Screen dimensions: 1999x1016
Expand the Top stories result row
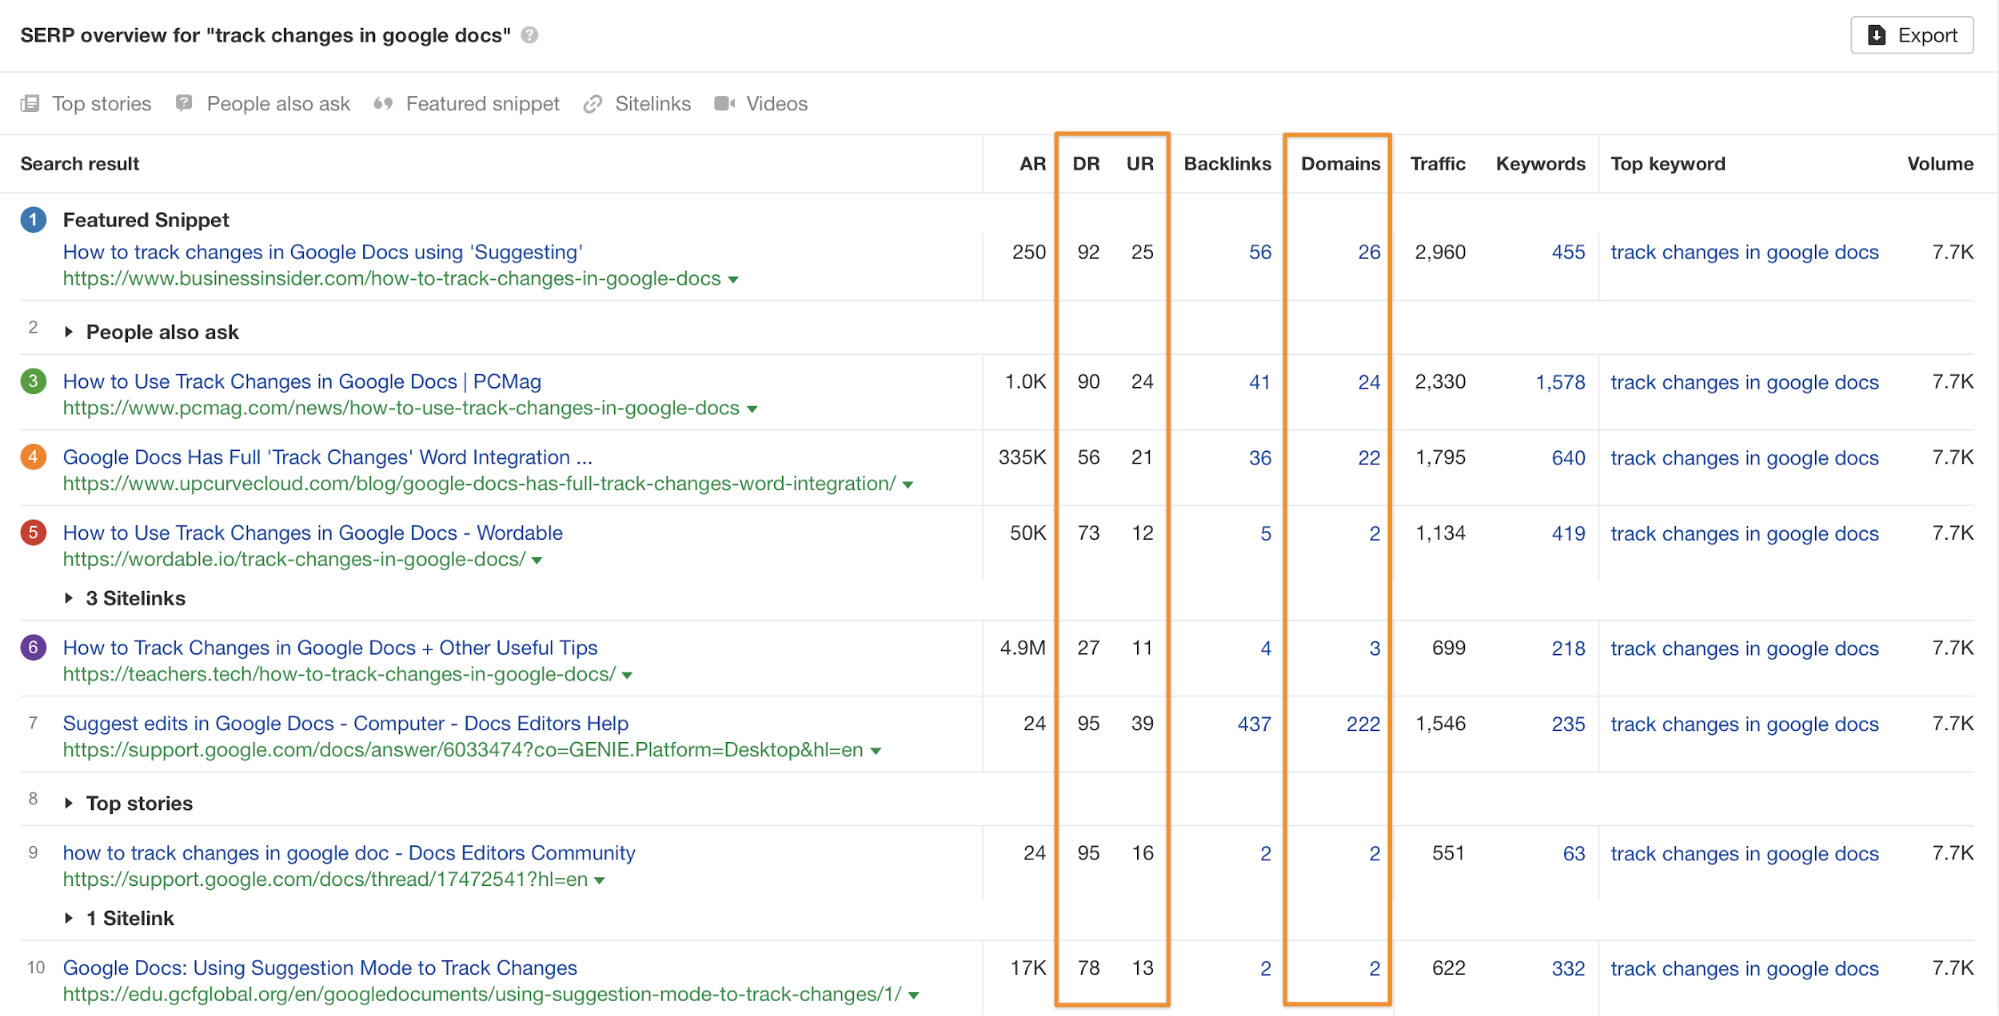click(x=69, y=803)
